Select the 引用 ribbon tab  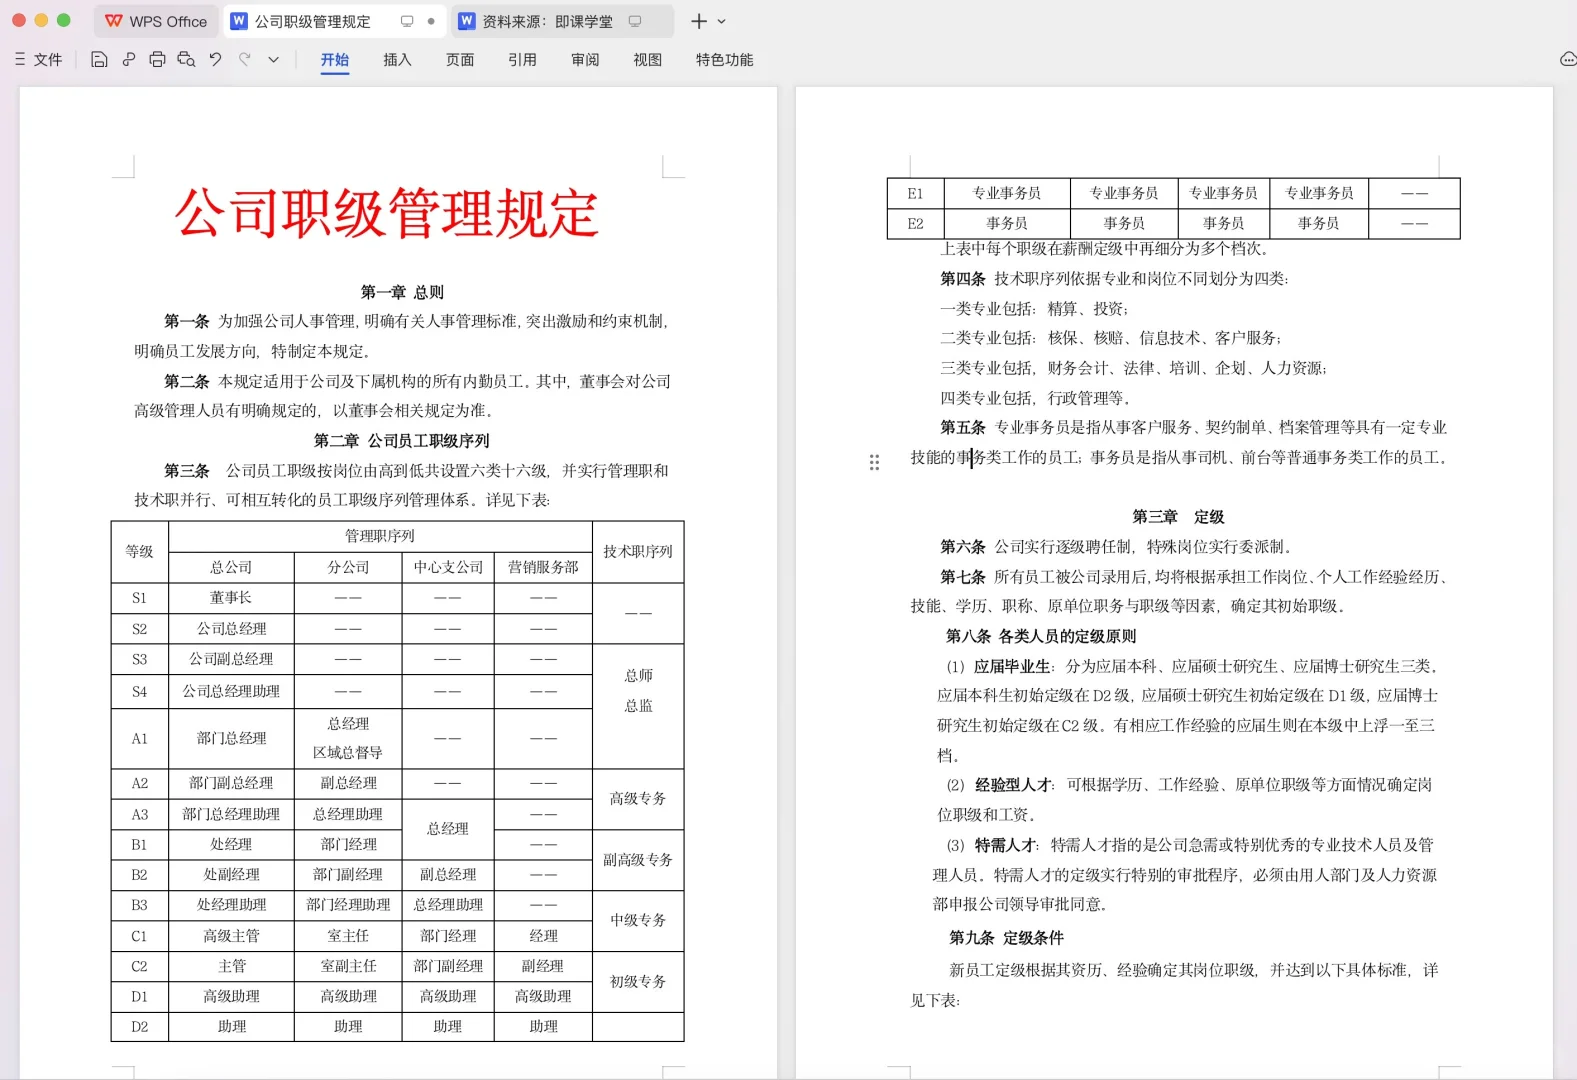click(x=522, y=60)
